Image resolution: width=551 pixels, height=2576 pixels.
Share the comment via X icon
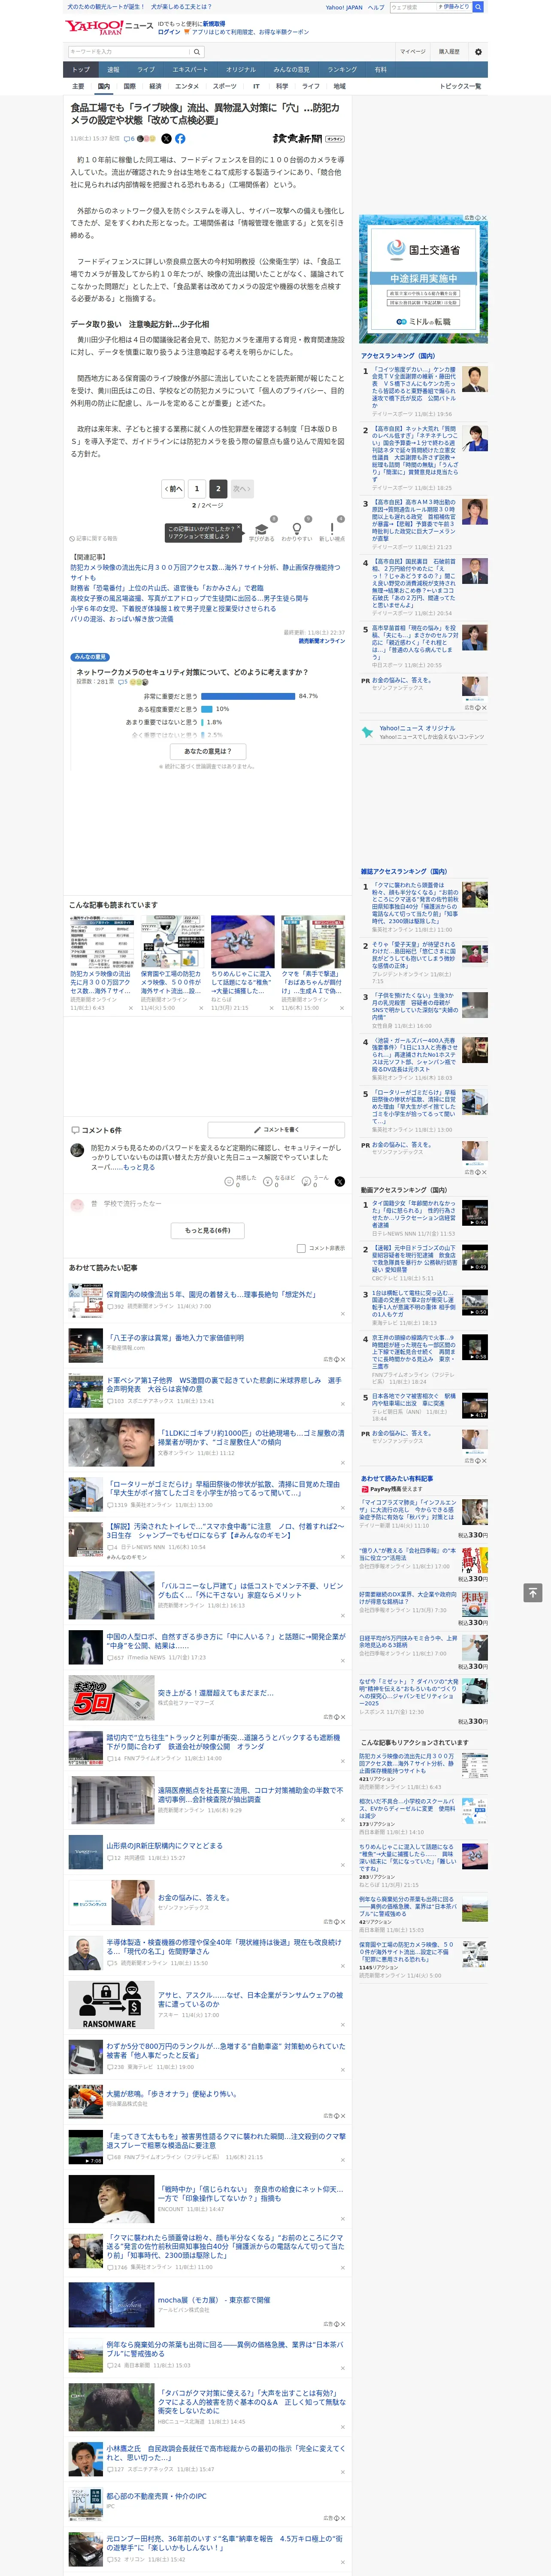[340, 1181]
